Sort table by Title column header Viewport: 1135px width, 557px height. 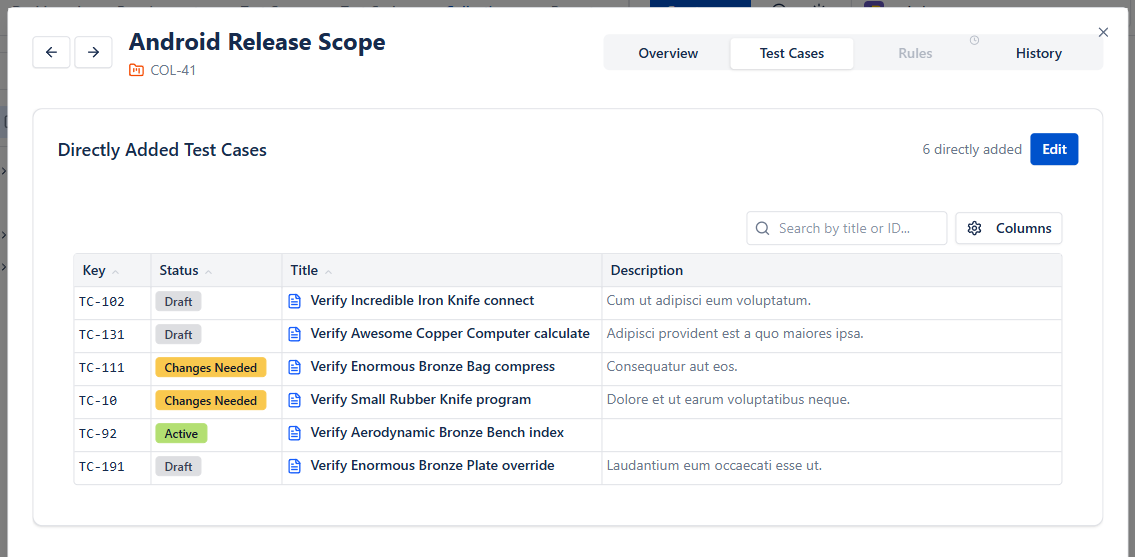coord(304,270)
